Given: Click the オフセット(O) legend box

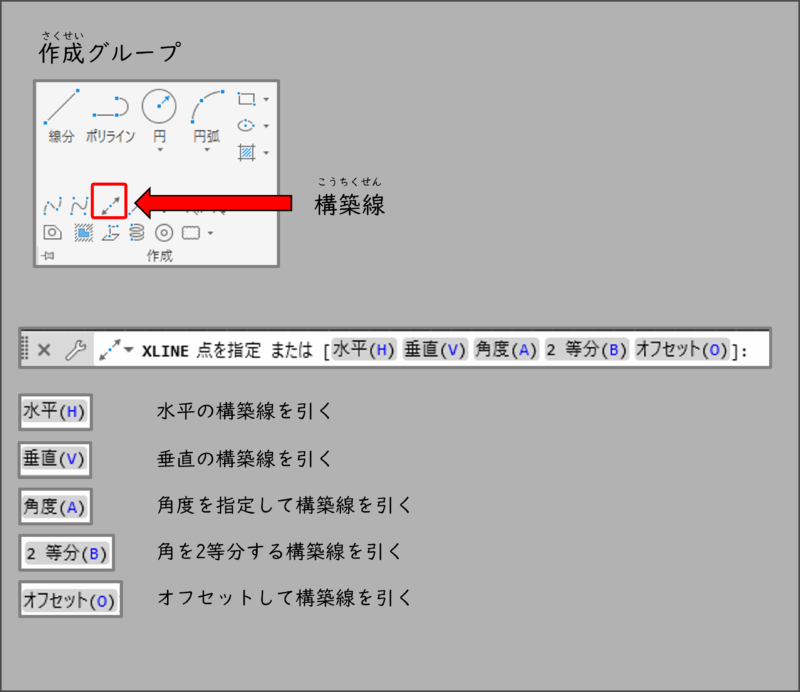Looking at the screenshot, I should click(70, 600).
